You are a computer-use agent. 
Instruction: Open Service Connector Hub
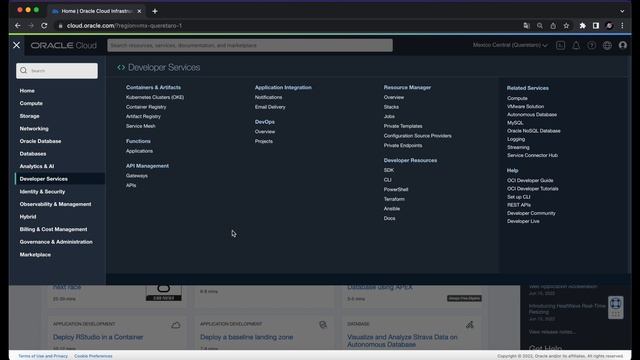[532, 156]
